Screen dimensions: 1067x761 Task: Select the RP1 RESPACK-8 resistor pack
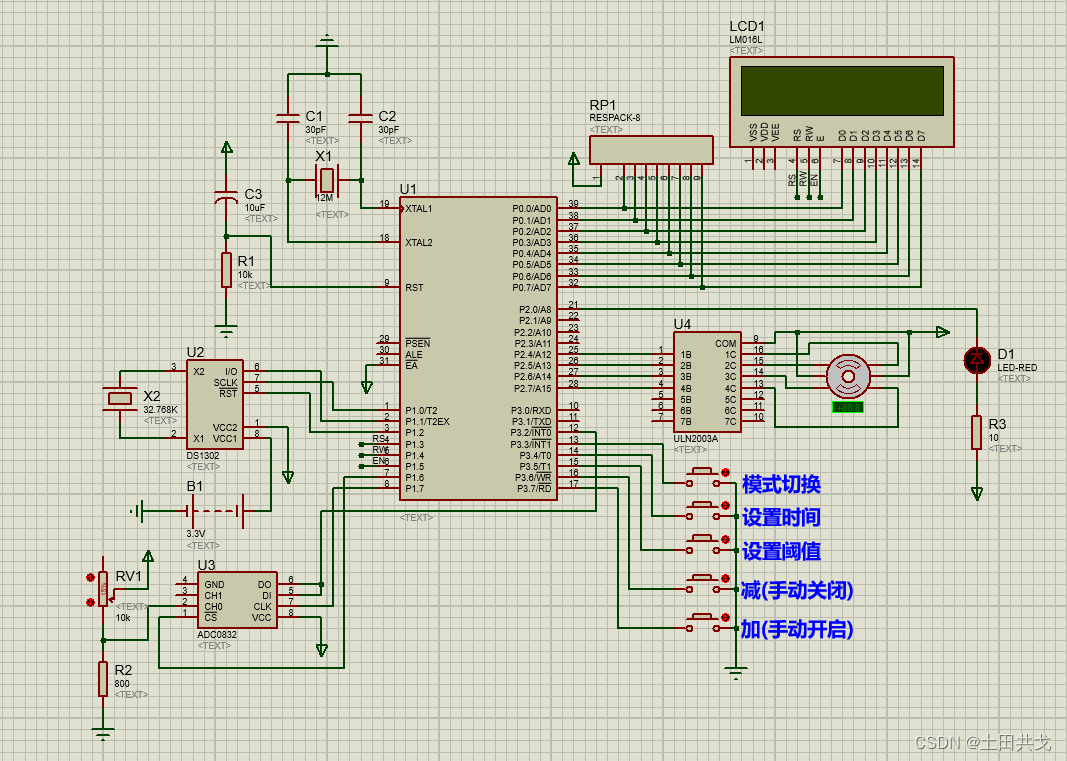(651, 150)
